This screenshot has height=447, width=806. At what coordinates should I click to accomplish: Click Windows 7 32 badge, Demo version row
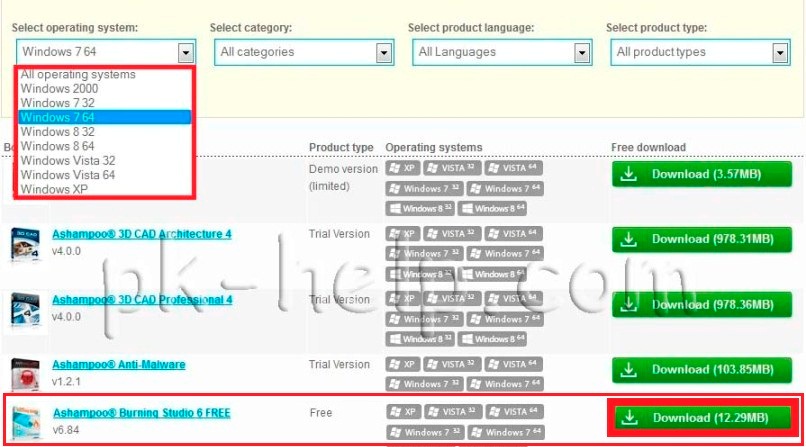tap(424, 189)
